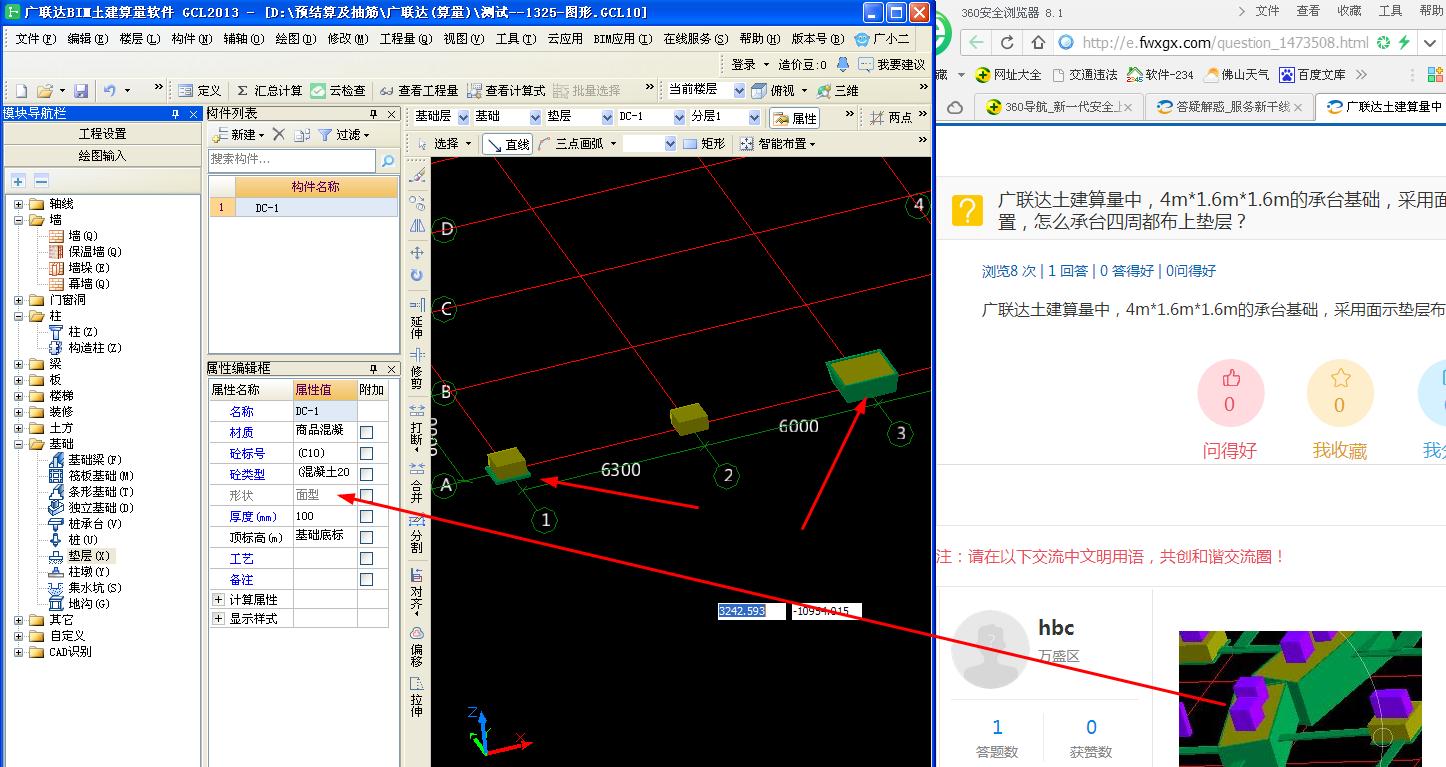Run 汇总计算 summary calculation
1446x767 pixels.
[269, 90]
